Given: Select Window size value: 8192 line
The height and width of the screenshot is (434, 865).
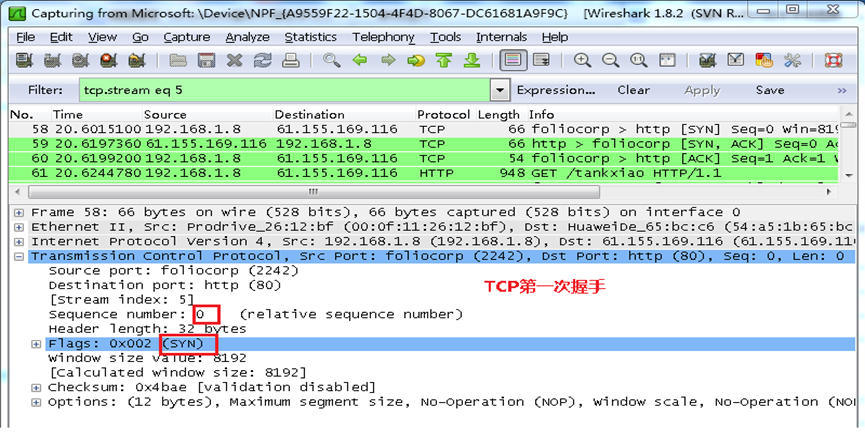Looking at the screenshot, I should (x=147, y=358).
